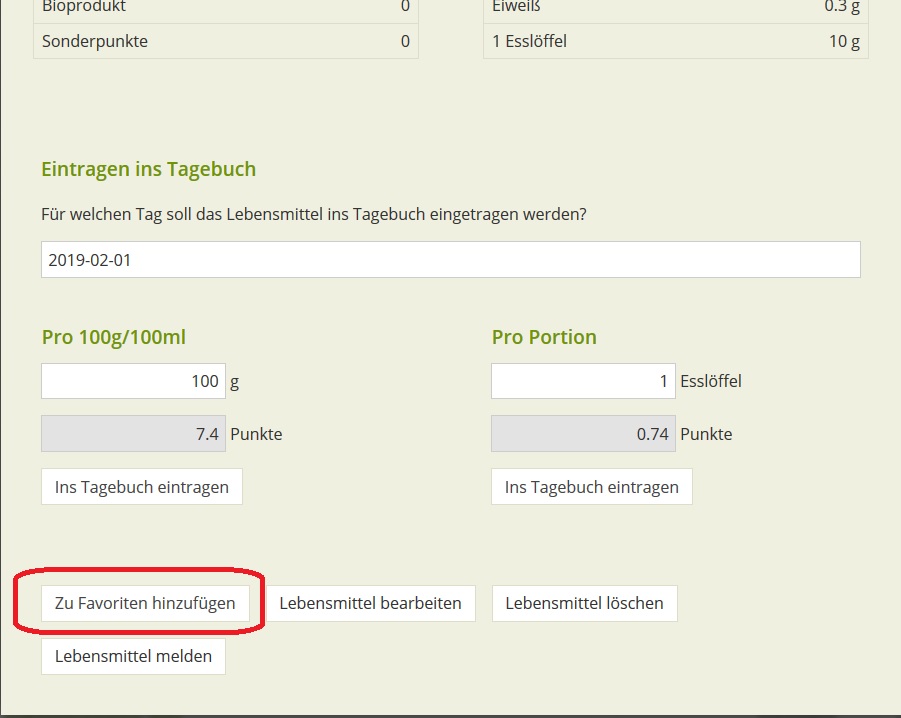Click the 'Pro 100g/100ml' heading
This screenshot has width=901, height=718.
114,337
